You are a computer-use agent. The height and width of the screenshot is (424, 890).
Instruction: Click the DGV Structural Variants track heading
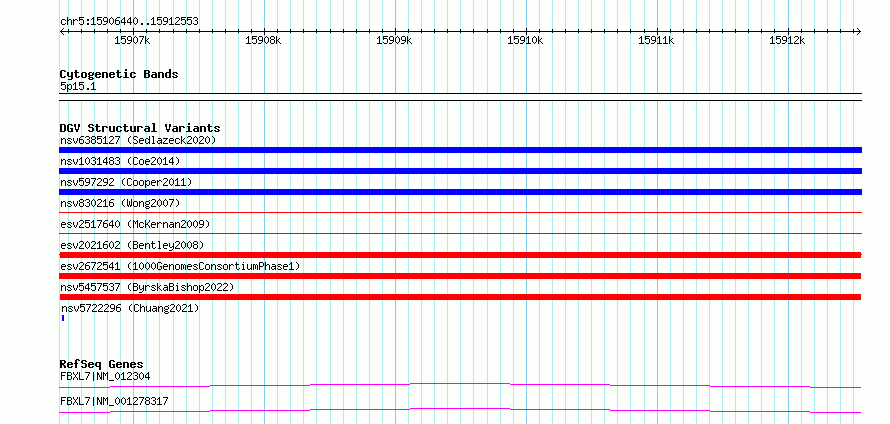click(x=140, y=128)
